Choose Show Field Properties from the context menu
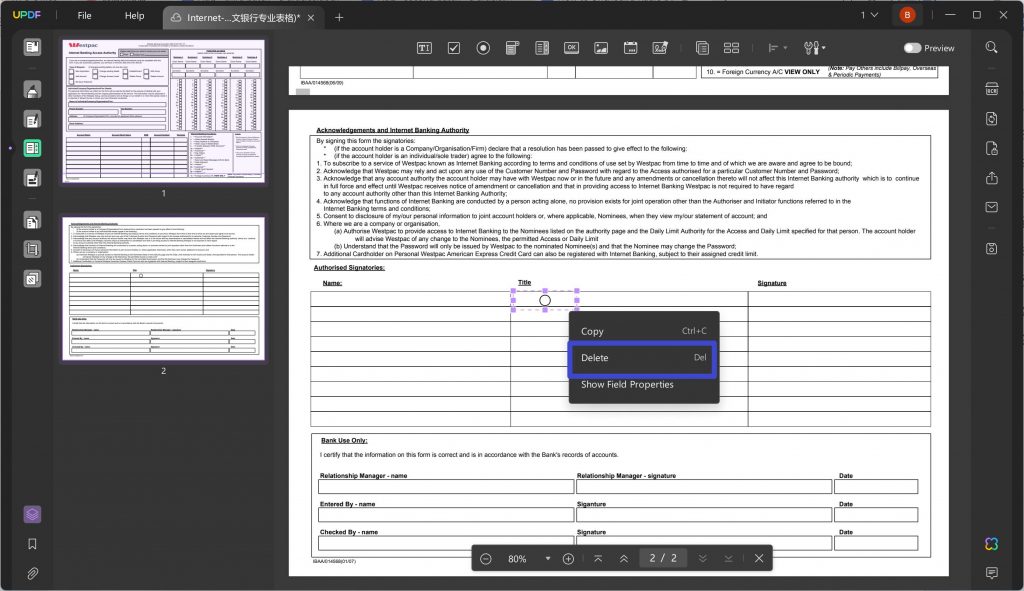The width and height of the screenshot is (1024, 591). [x=625, y=384]
